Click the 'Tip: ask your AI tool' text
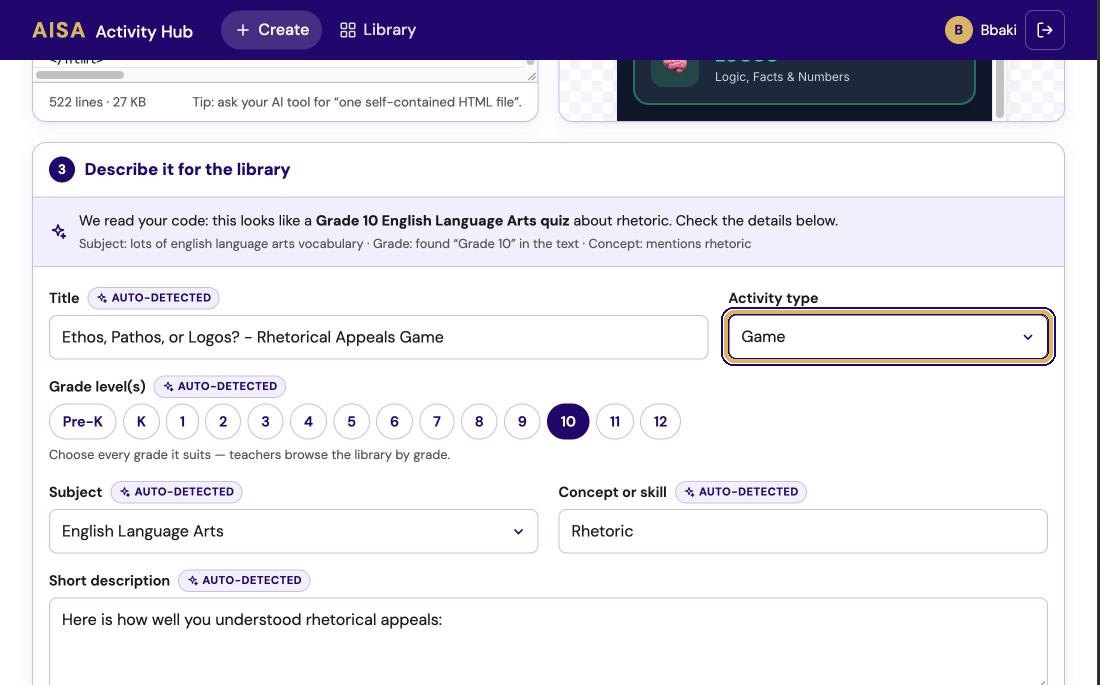The height and width of the screenshot is (685, 1100). pos(357,102)
